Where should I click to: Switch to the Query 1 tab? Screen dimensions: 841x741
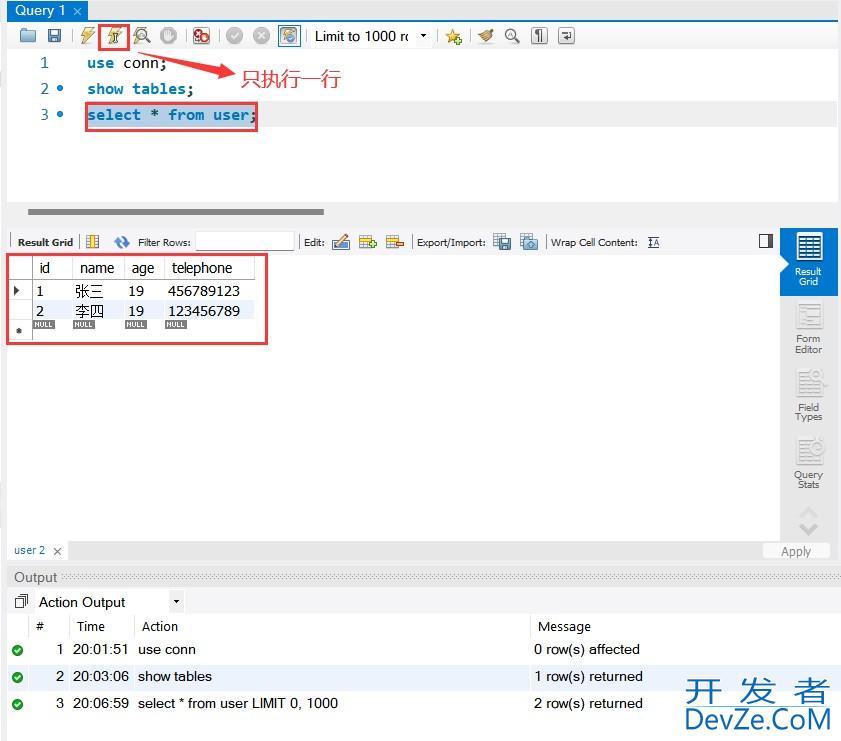coord(40,10)
